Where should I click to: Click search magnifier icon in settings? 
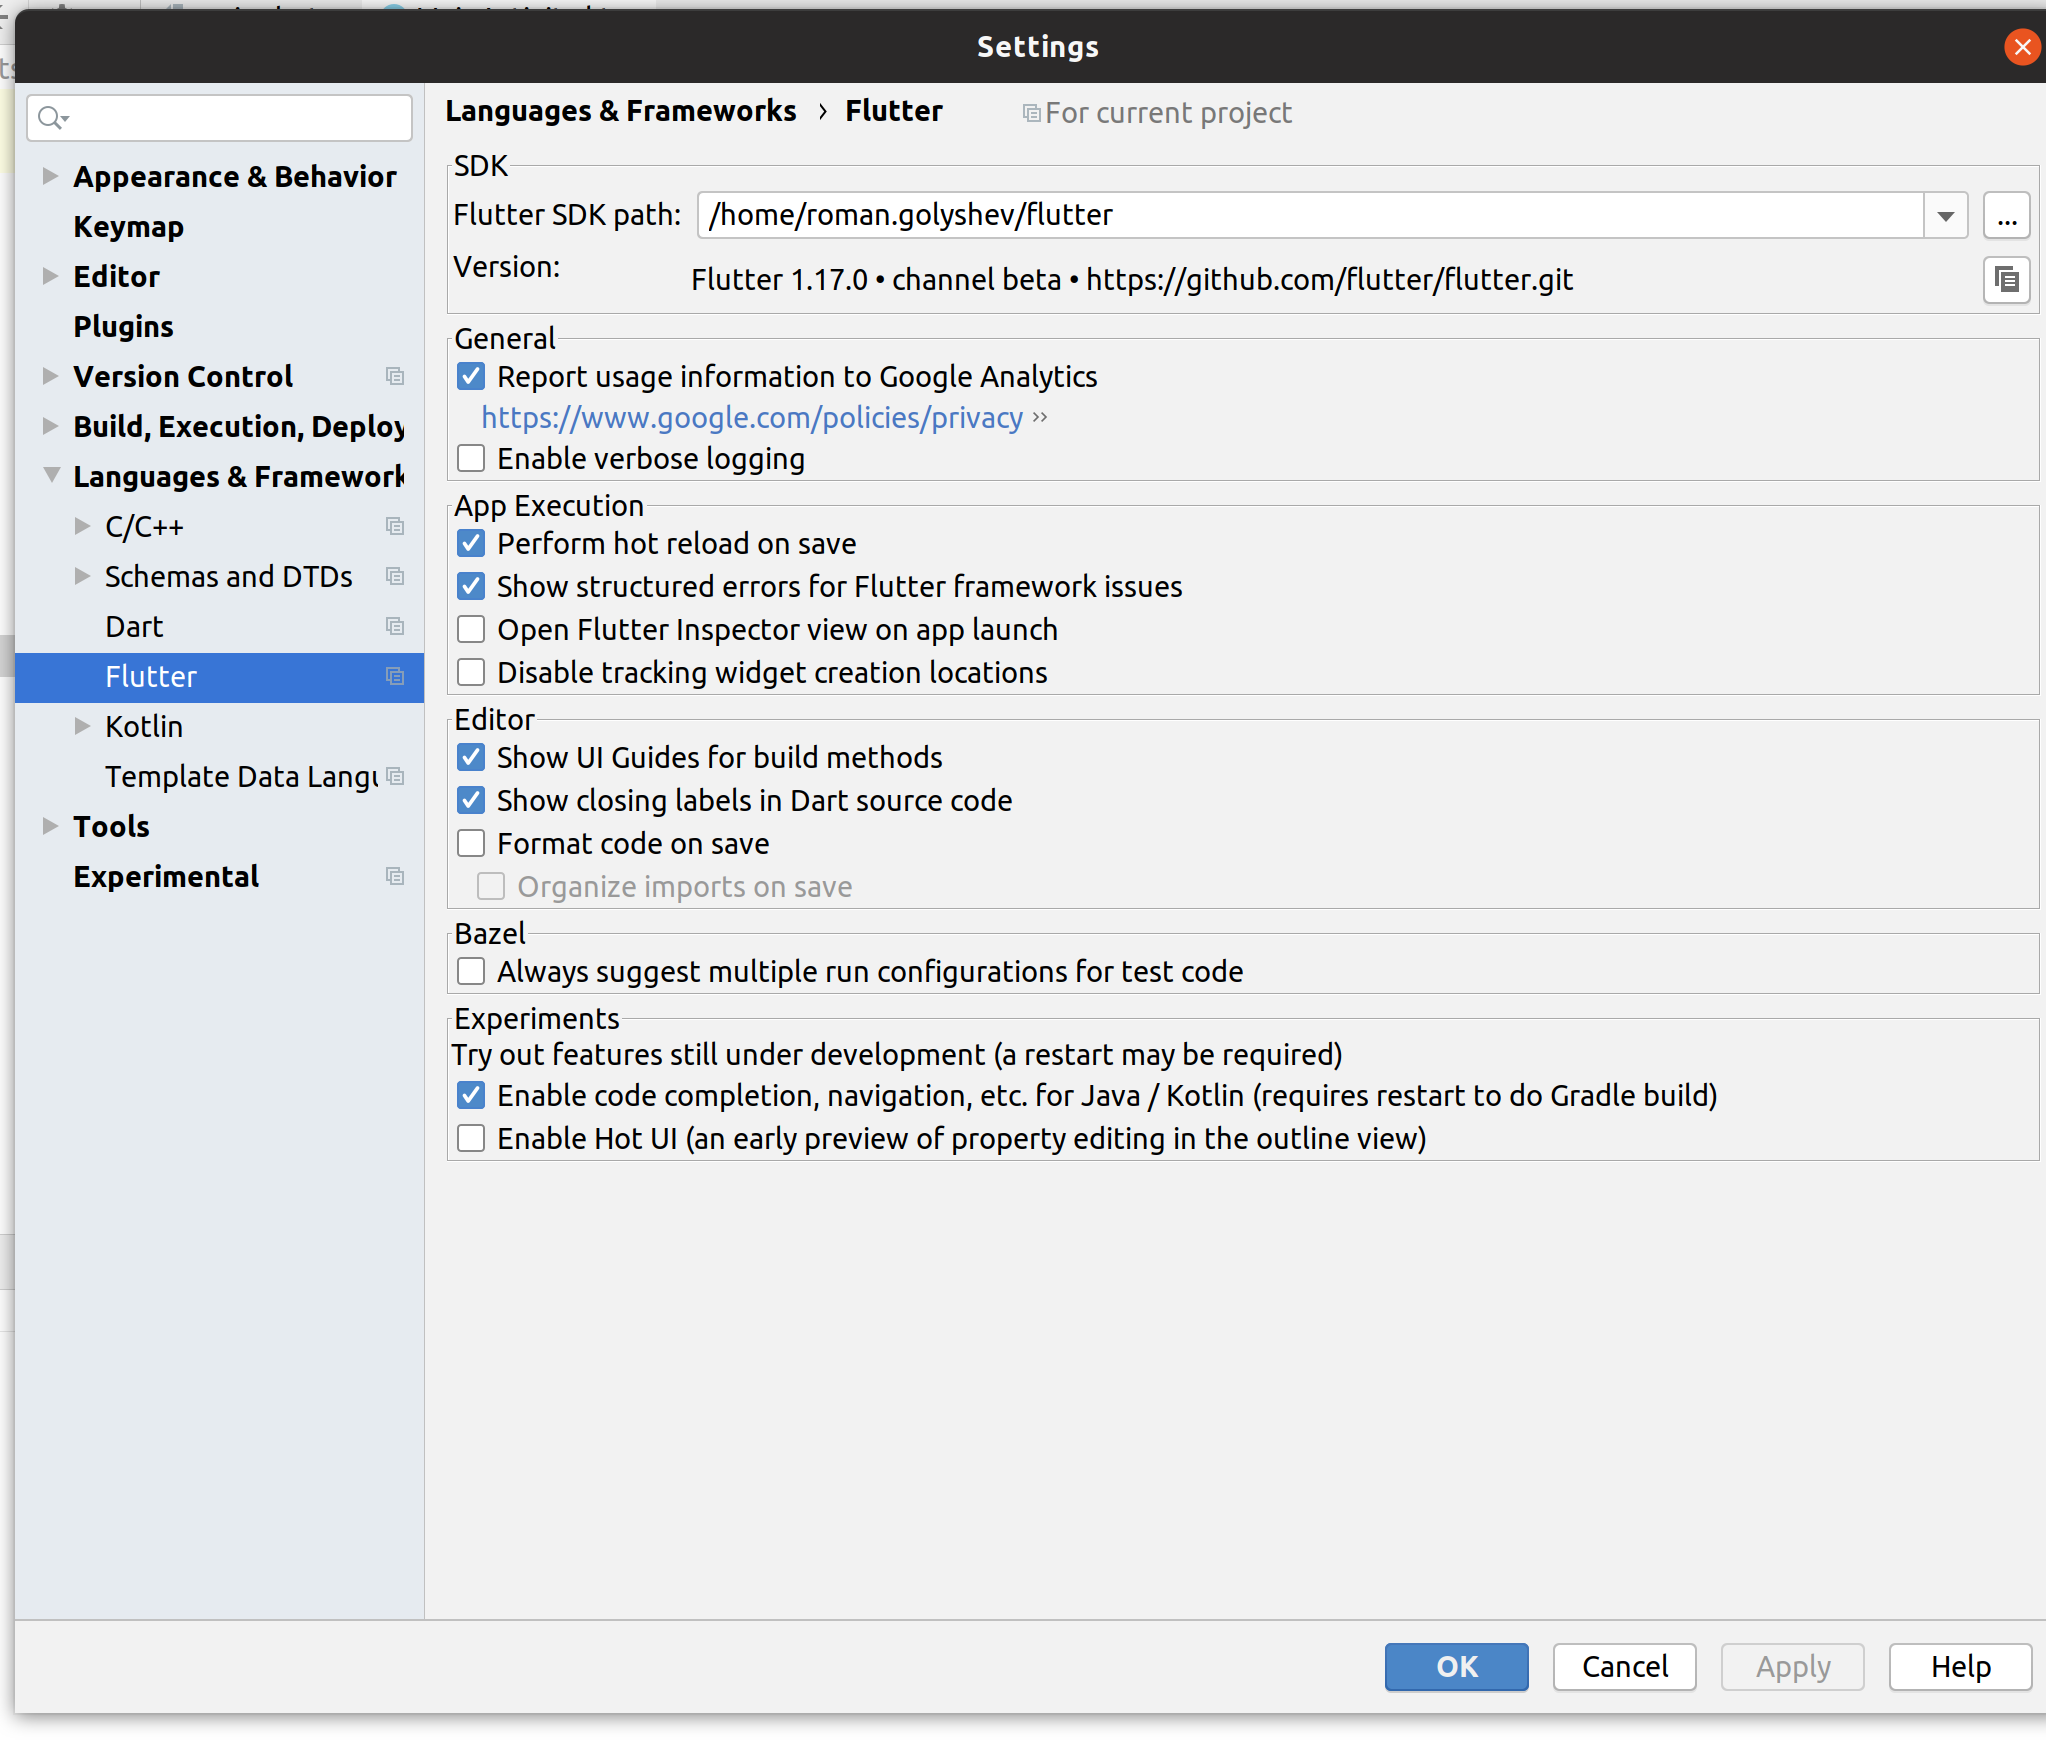50,118
